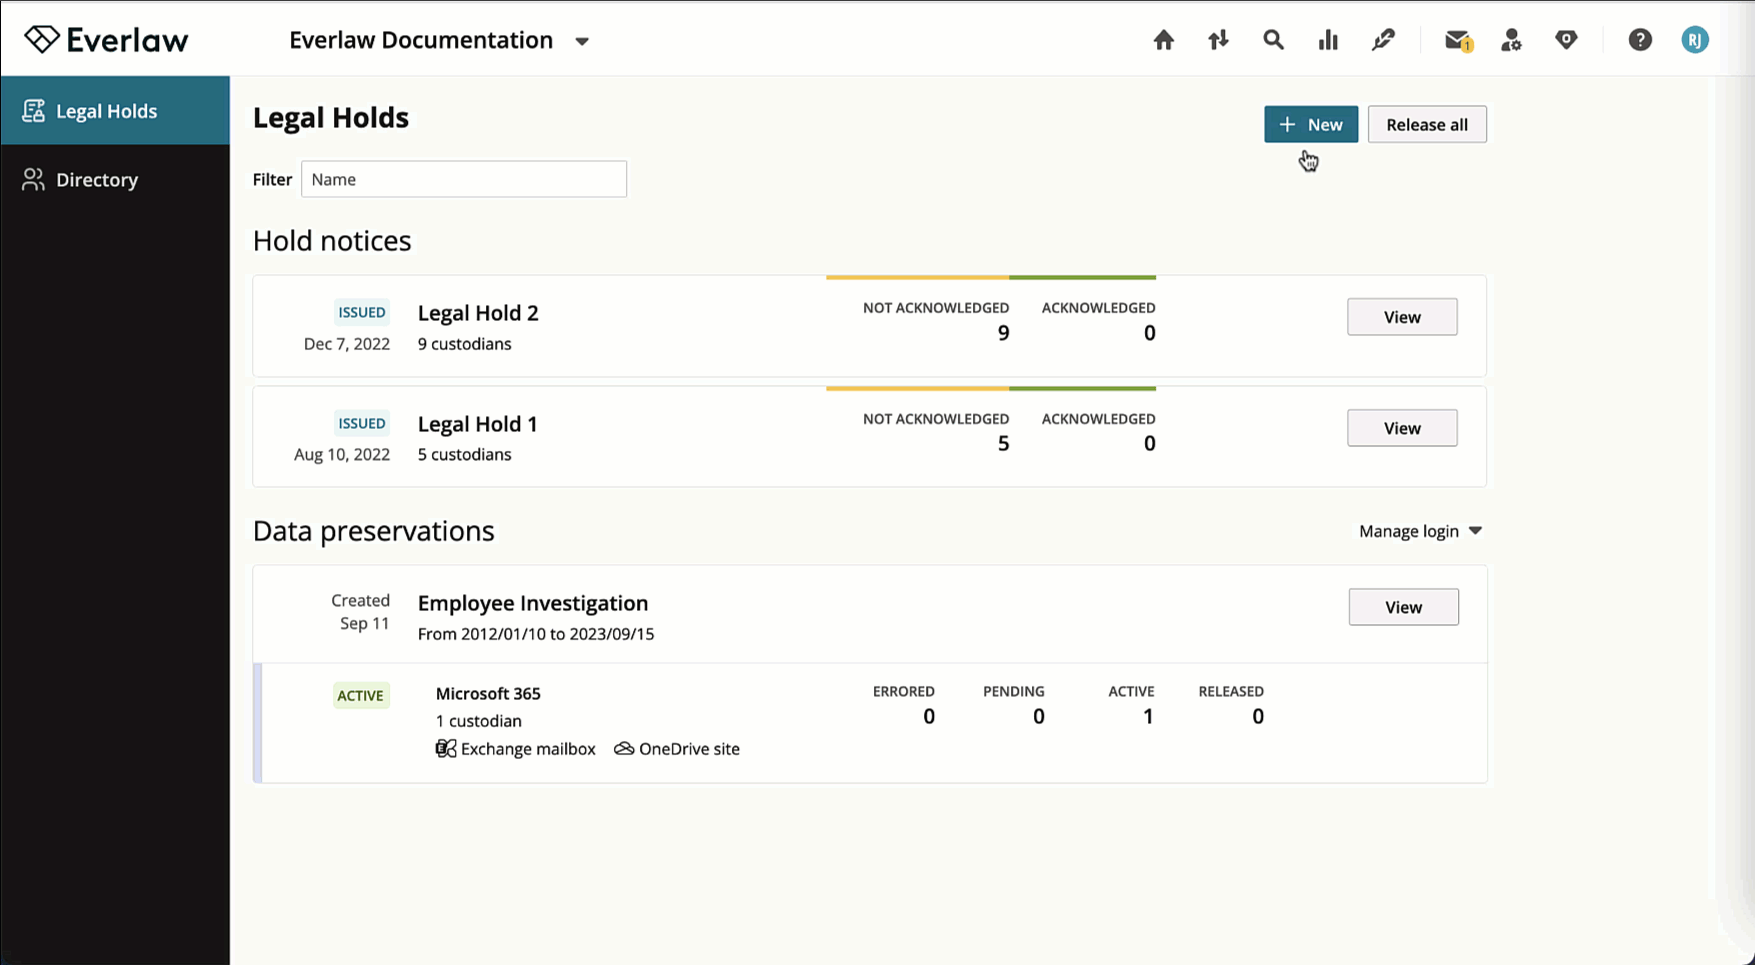
Task: Click inside the Name filter field
Action: click(463, 179)
